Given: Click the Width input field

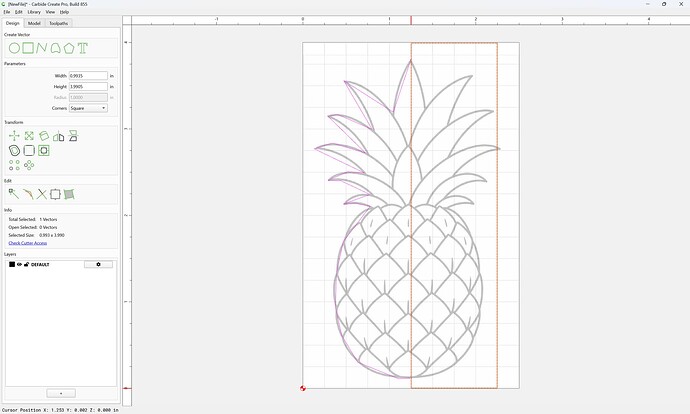Looking at the screenshot, I should 88,76.
